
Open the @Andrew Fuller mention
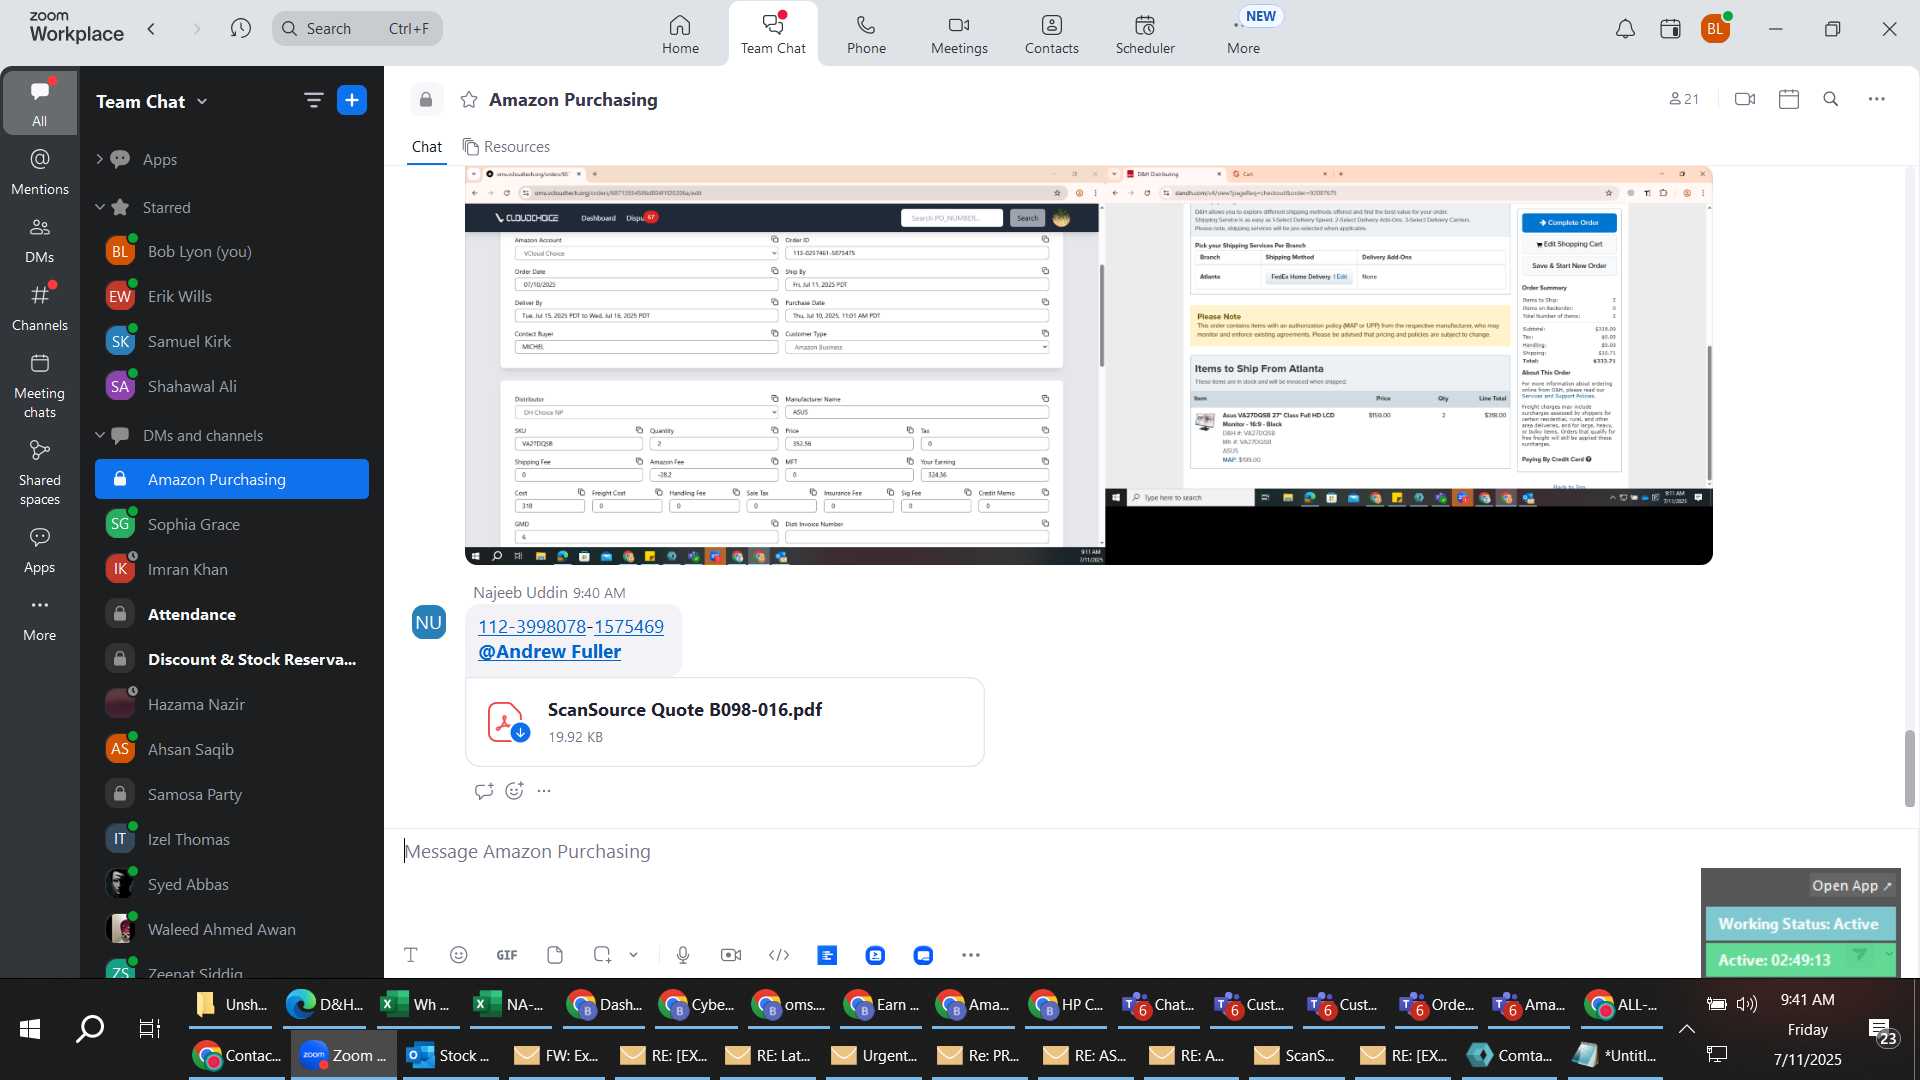coord(549,652)
